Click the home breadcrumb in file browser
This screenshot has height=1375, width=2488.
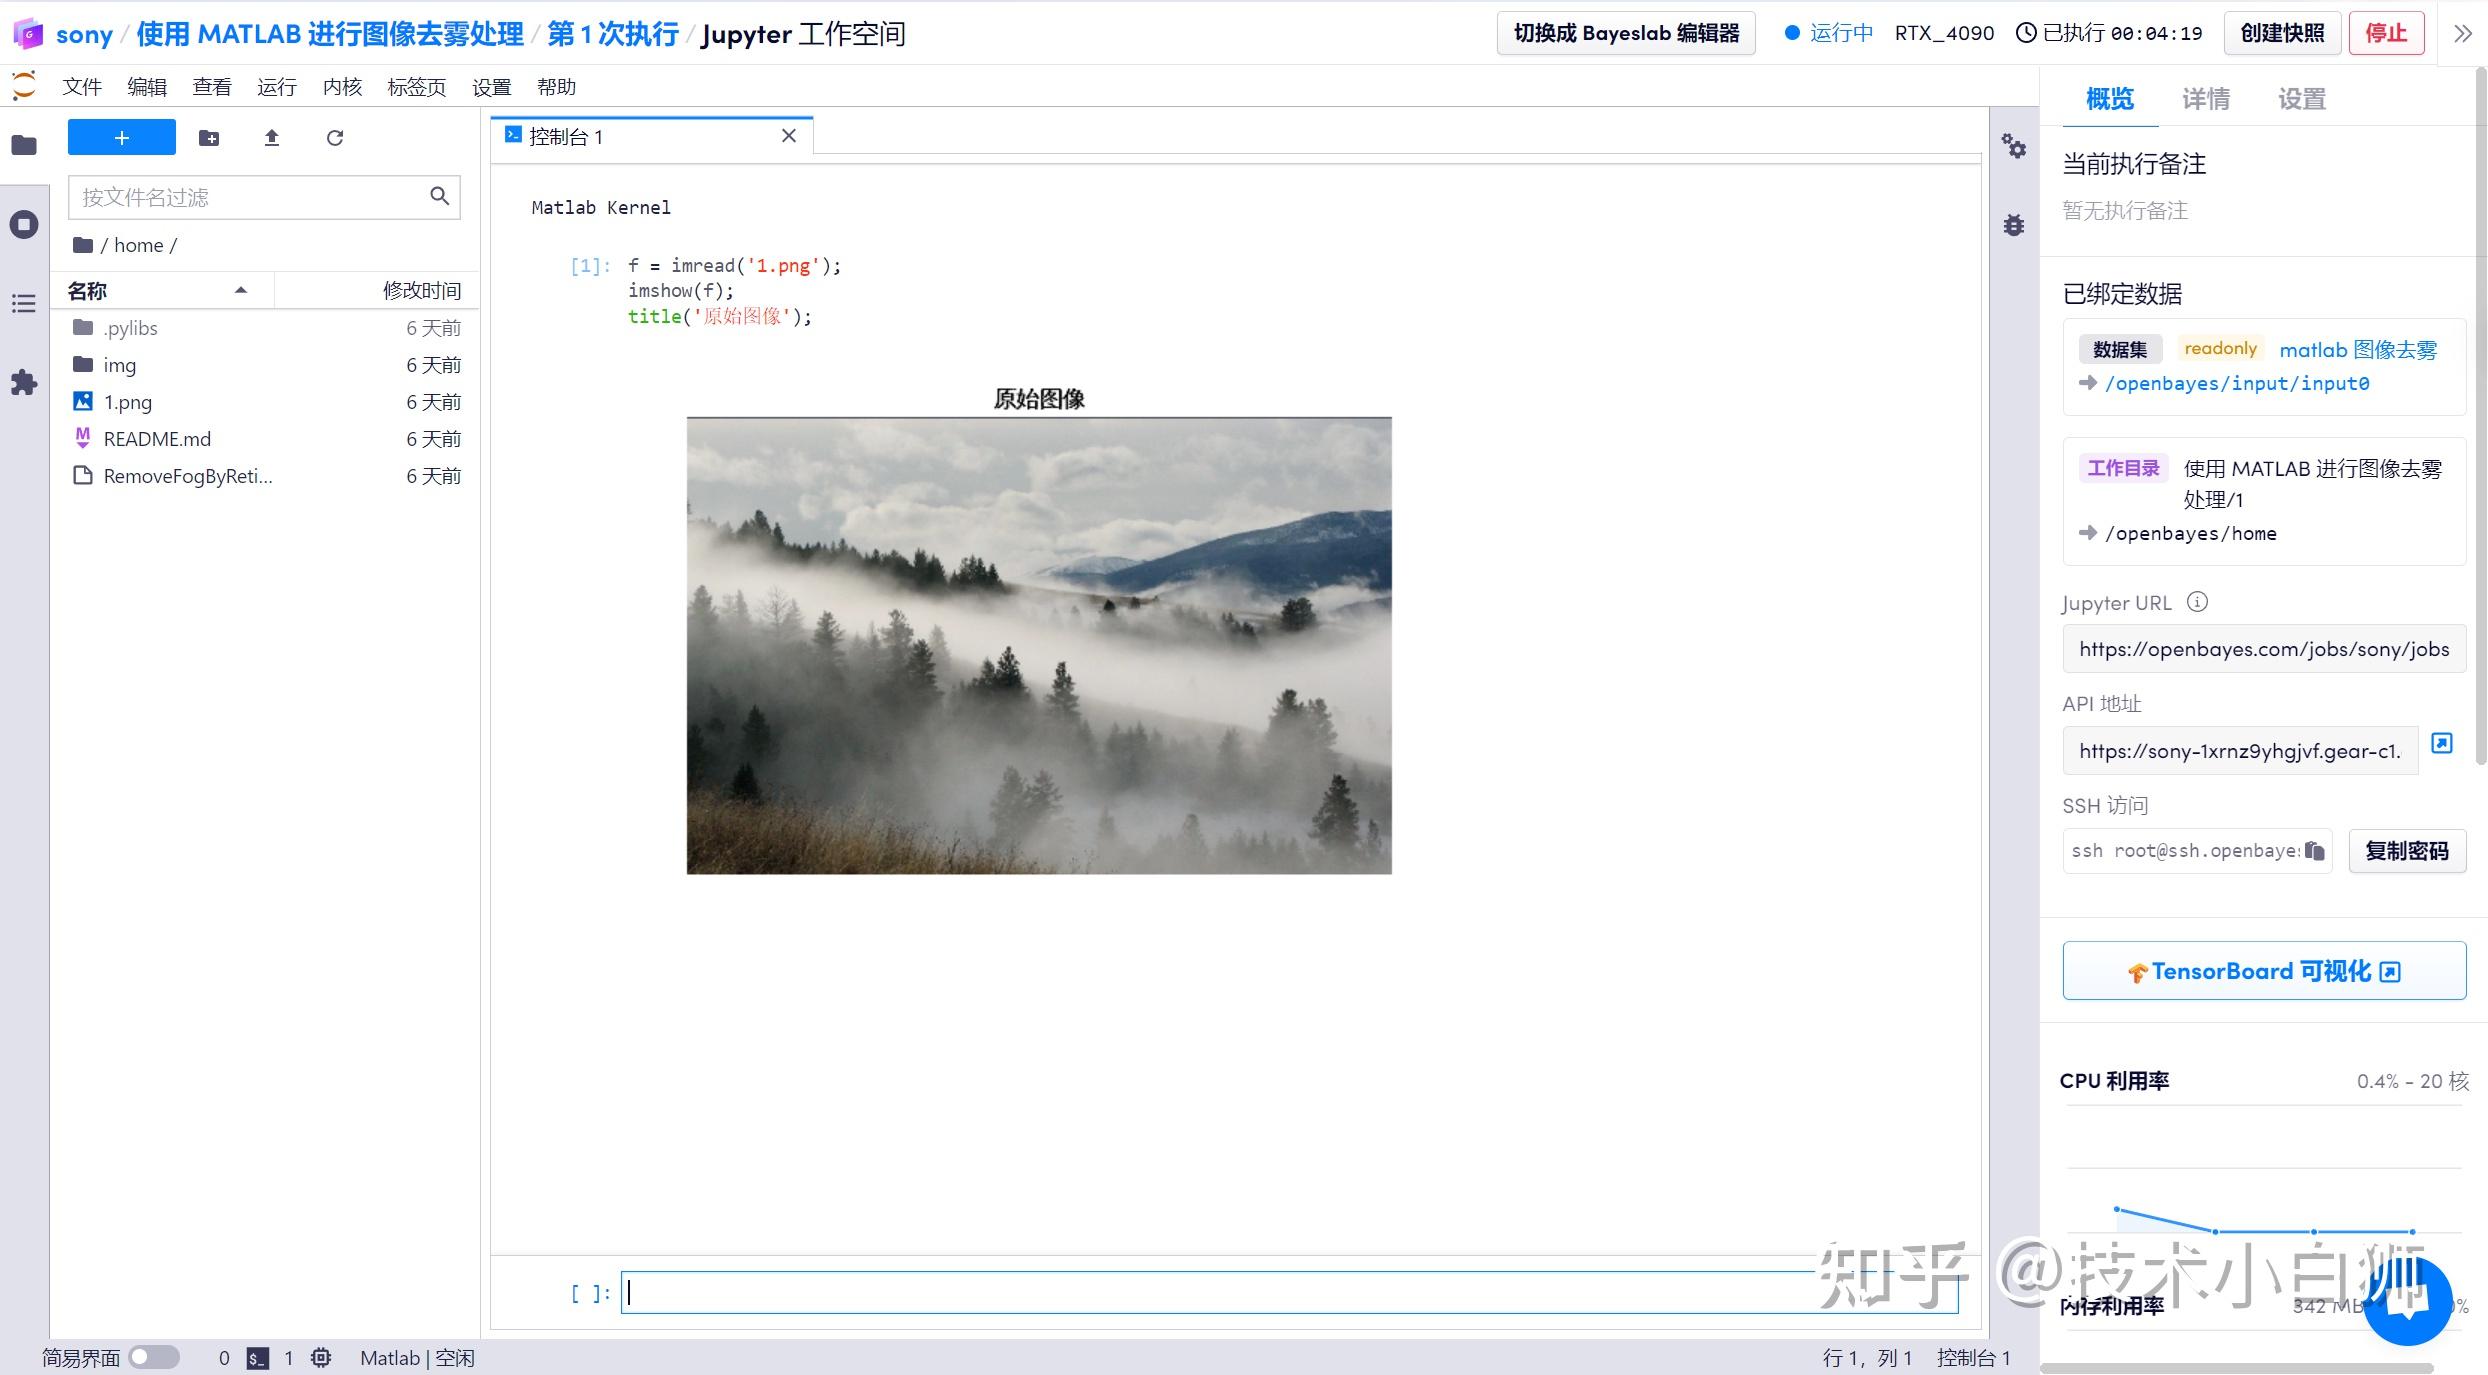coord(138,245)
